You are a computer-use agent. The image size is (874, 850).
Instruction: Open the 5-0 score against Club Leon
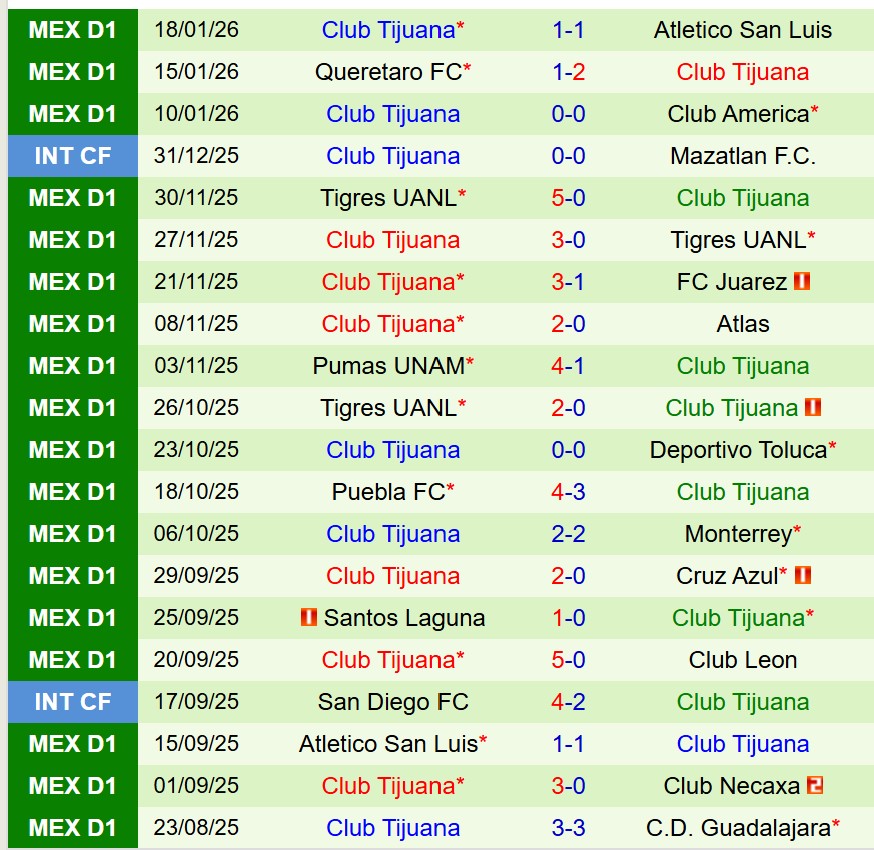tap(568, 660)
